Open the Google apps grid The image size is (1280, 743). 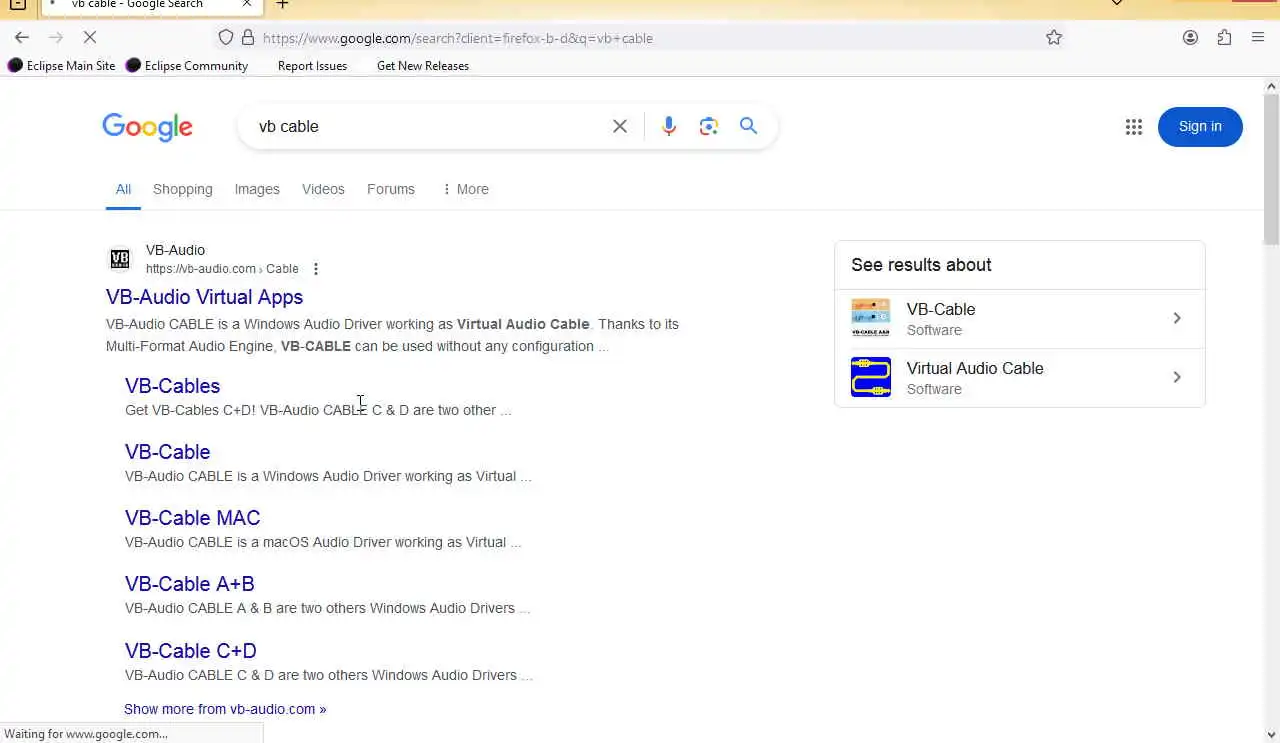1133,127
